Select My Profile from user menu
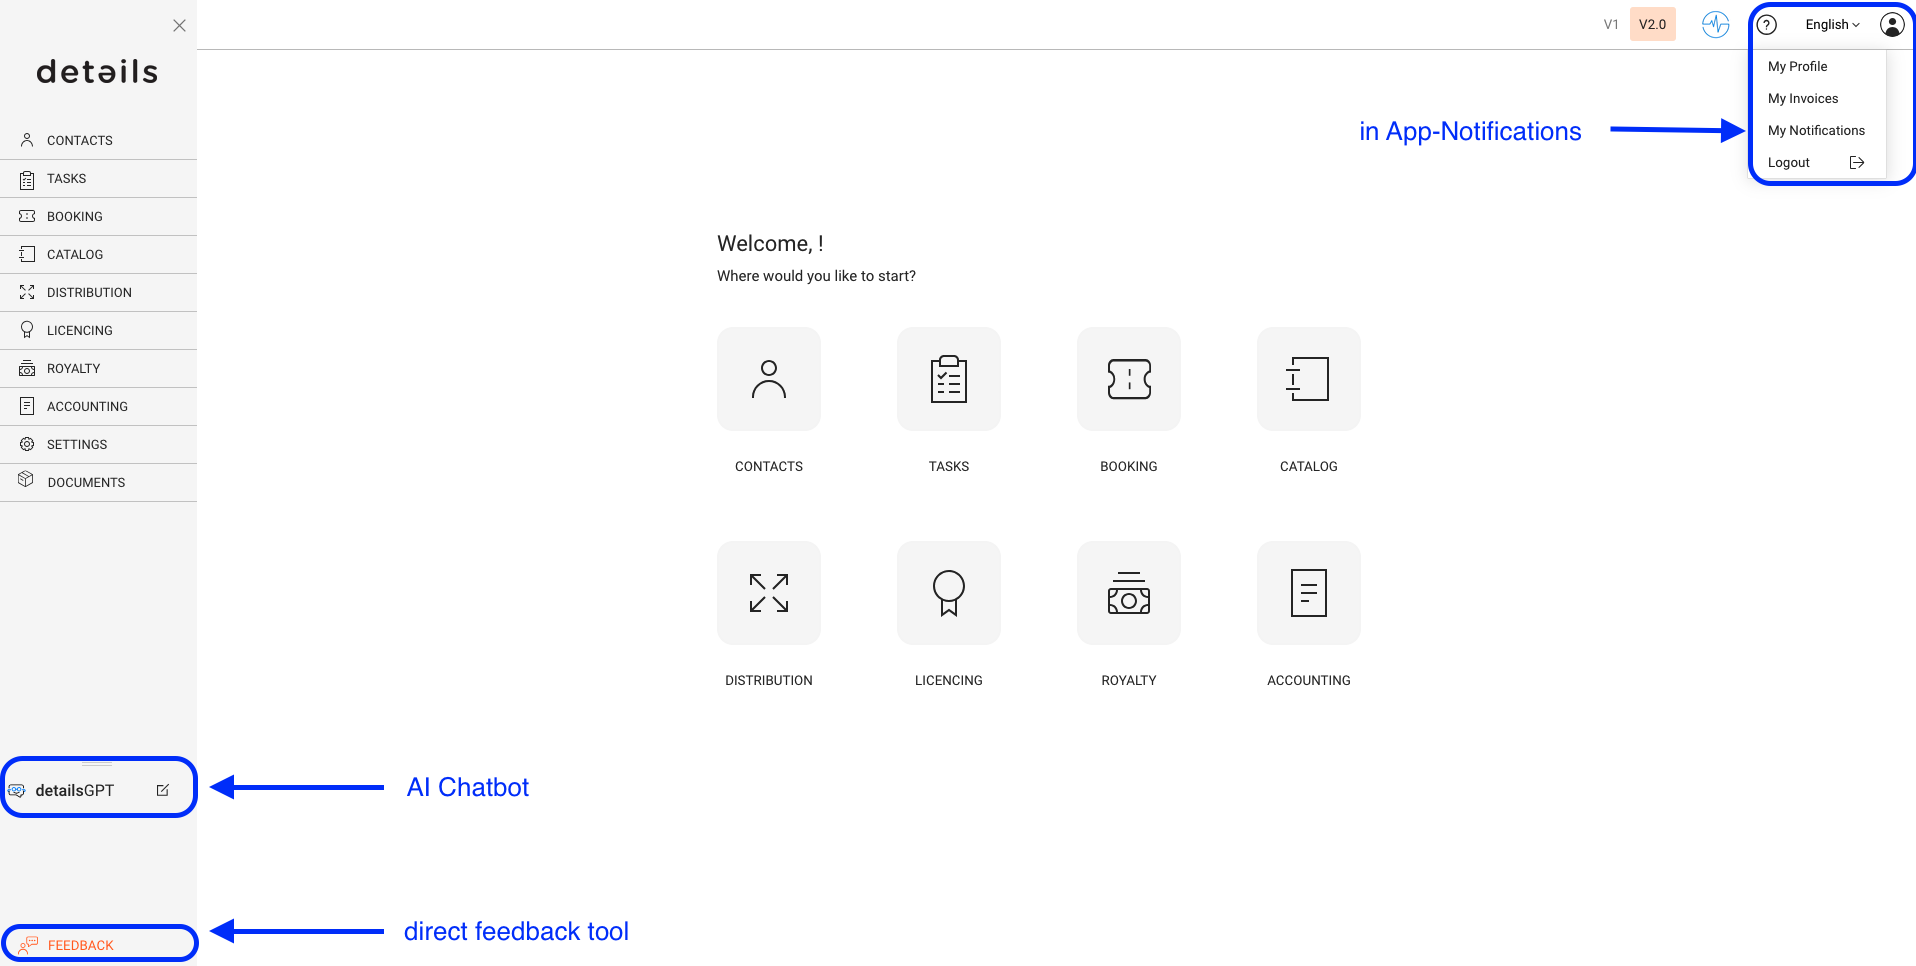This screenshot has height=966, width=1916. [1797, 66]
